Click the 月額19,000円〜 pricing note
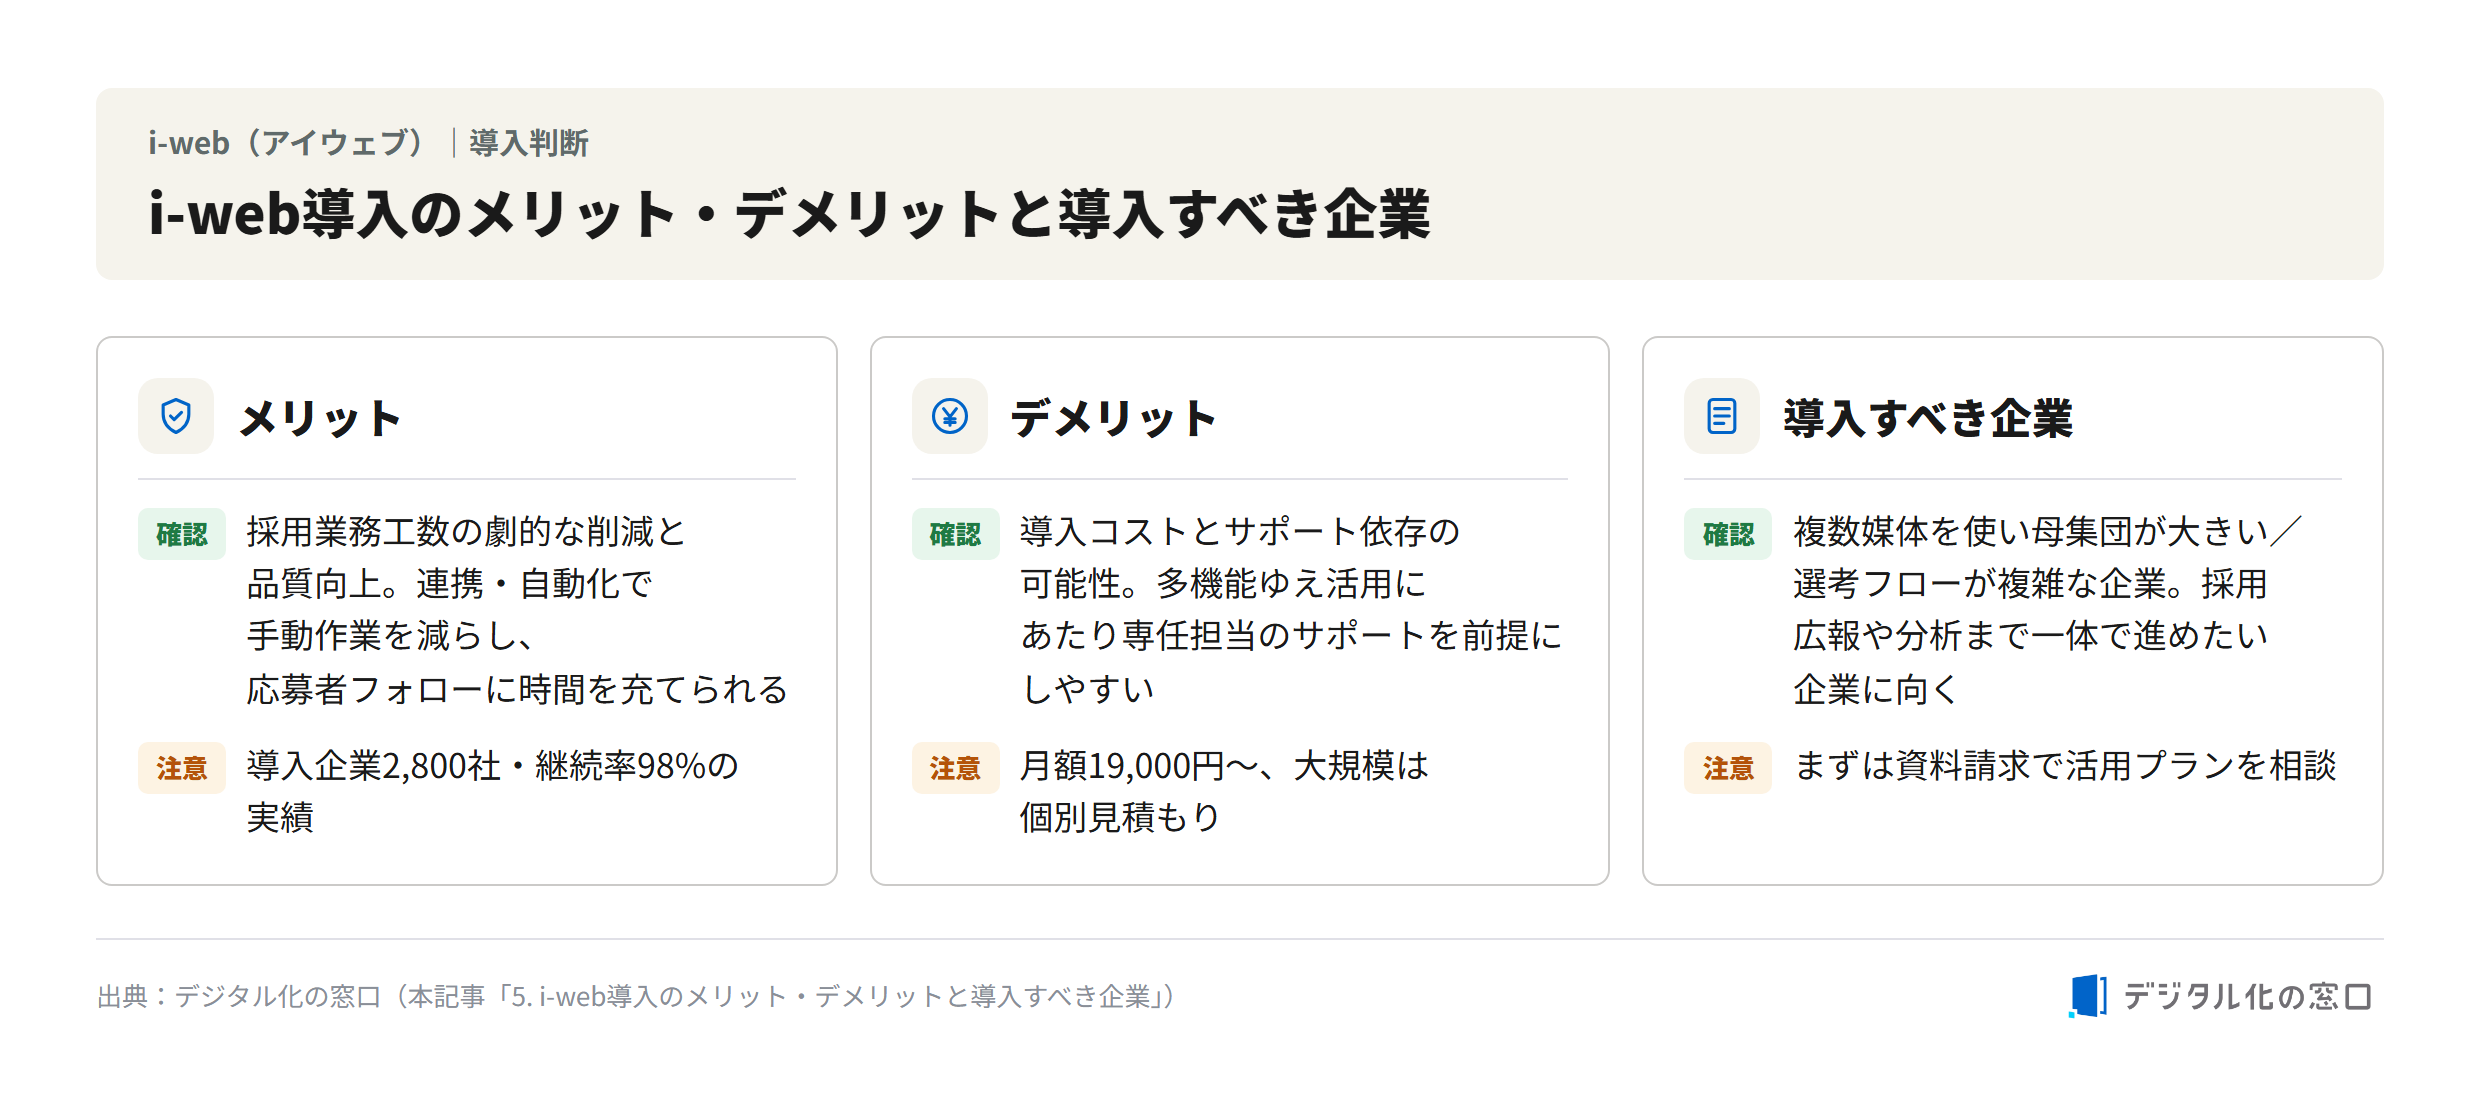Viewport: 2480px width, 1112px height. (1224, 791)
